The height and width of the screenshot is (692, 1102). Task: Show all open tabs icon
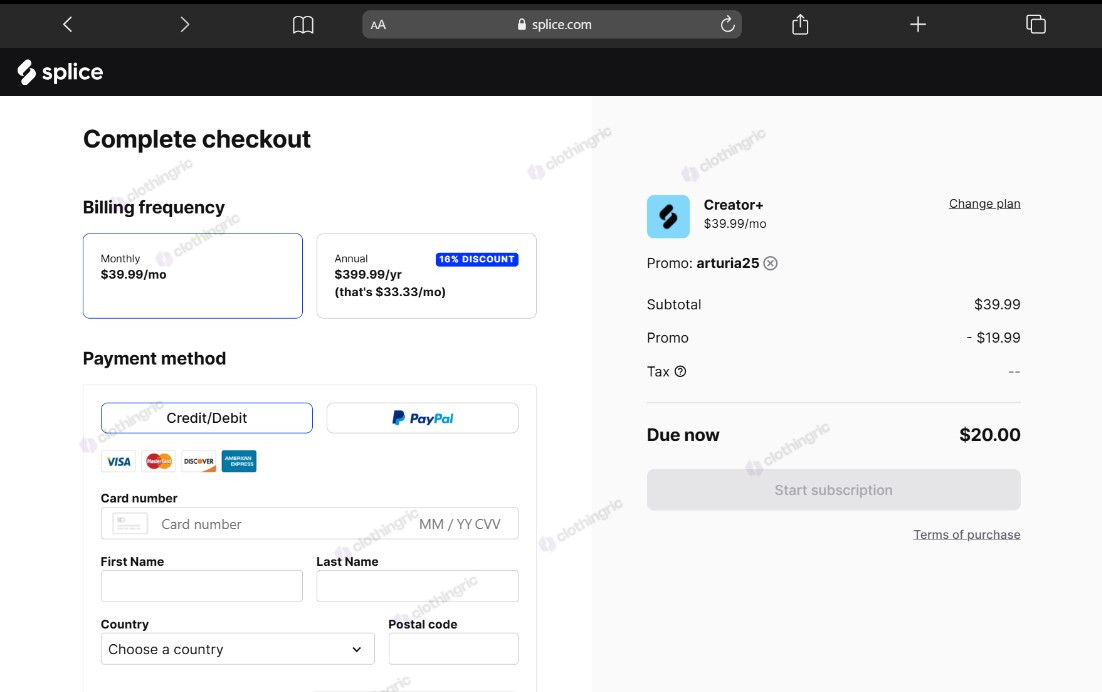(x=1036, y=25)
